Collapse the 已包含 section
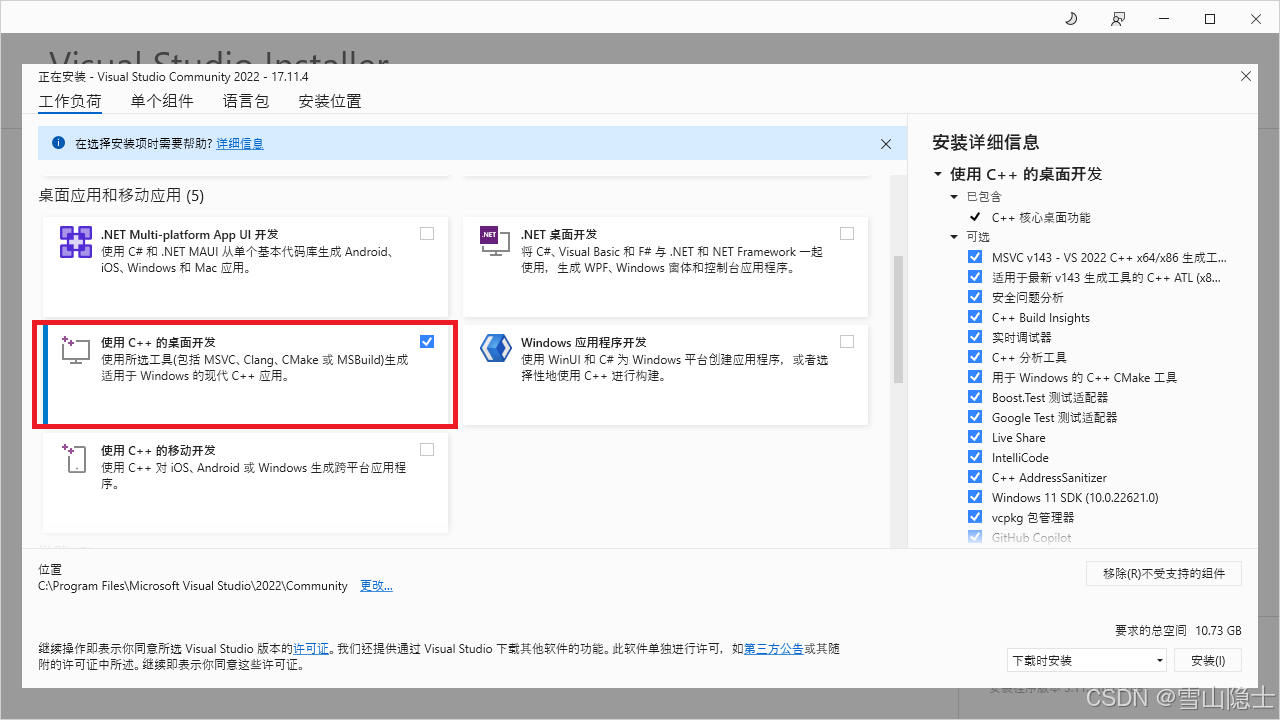Screen dimensions: 1280x720 (955, 197)
